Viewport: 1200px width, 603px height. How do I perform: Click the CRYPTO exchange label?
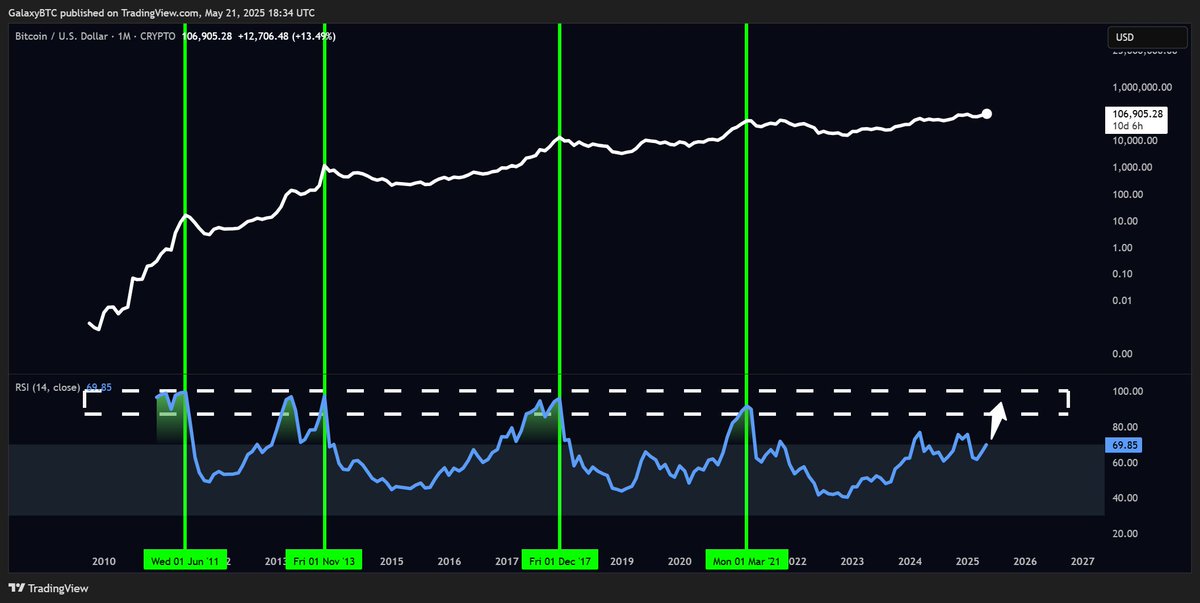(x=155, y=36)
